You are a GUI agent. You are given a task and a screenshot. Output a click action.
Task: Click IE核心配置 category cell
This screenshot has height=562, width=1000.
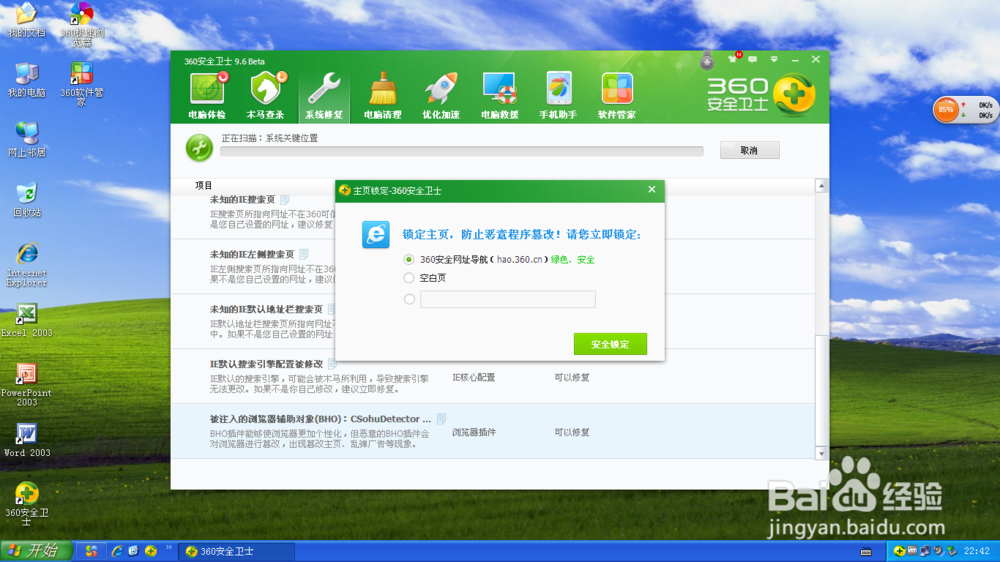coord(473,377)
